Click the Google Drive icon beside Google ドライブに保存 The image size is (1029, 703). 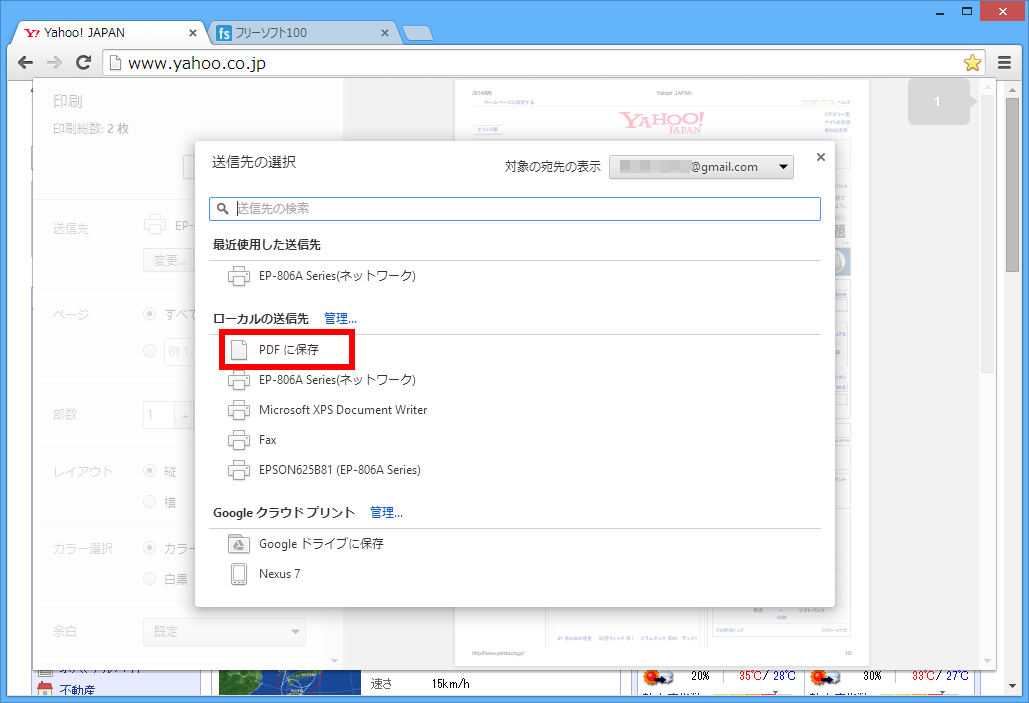click(239, 544)
